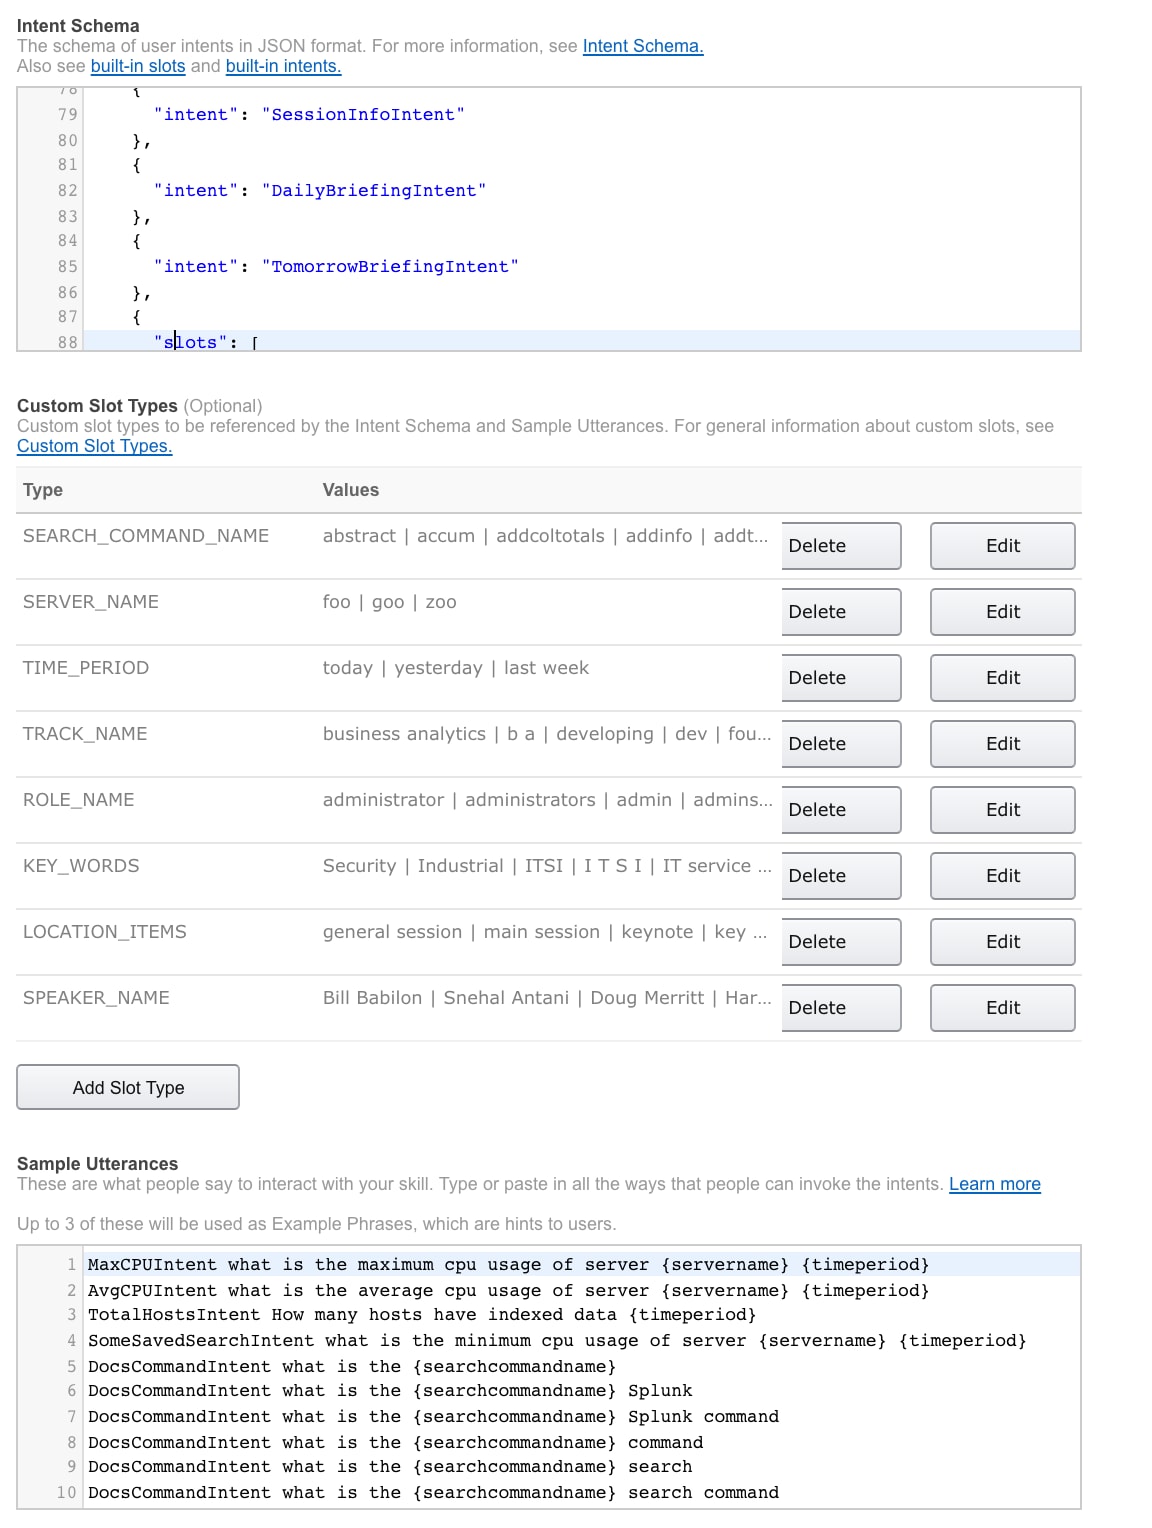Screen dimensions: 1152x1528
Task: Edit the SPEAKER_NAME slot type
Action: pyautogui.click(x=1003, y=1008)
